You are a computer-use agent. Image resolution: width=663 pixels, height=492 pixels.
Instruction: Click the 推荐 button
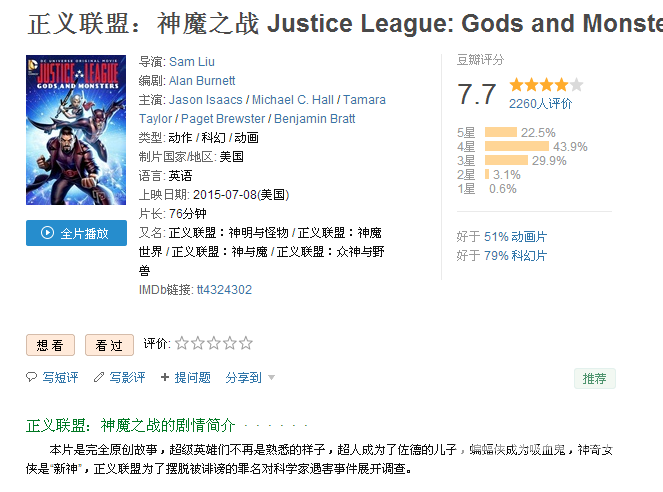[x=595, y=378]
